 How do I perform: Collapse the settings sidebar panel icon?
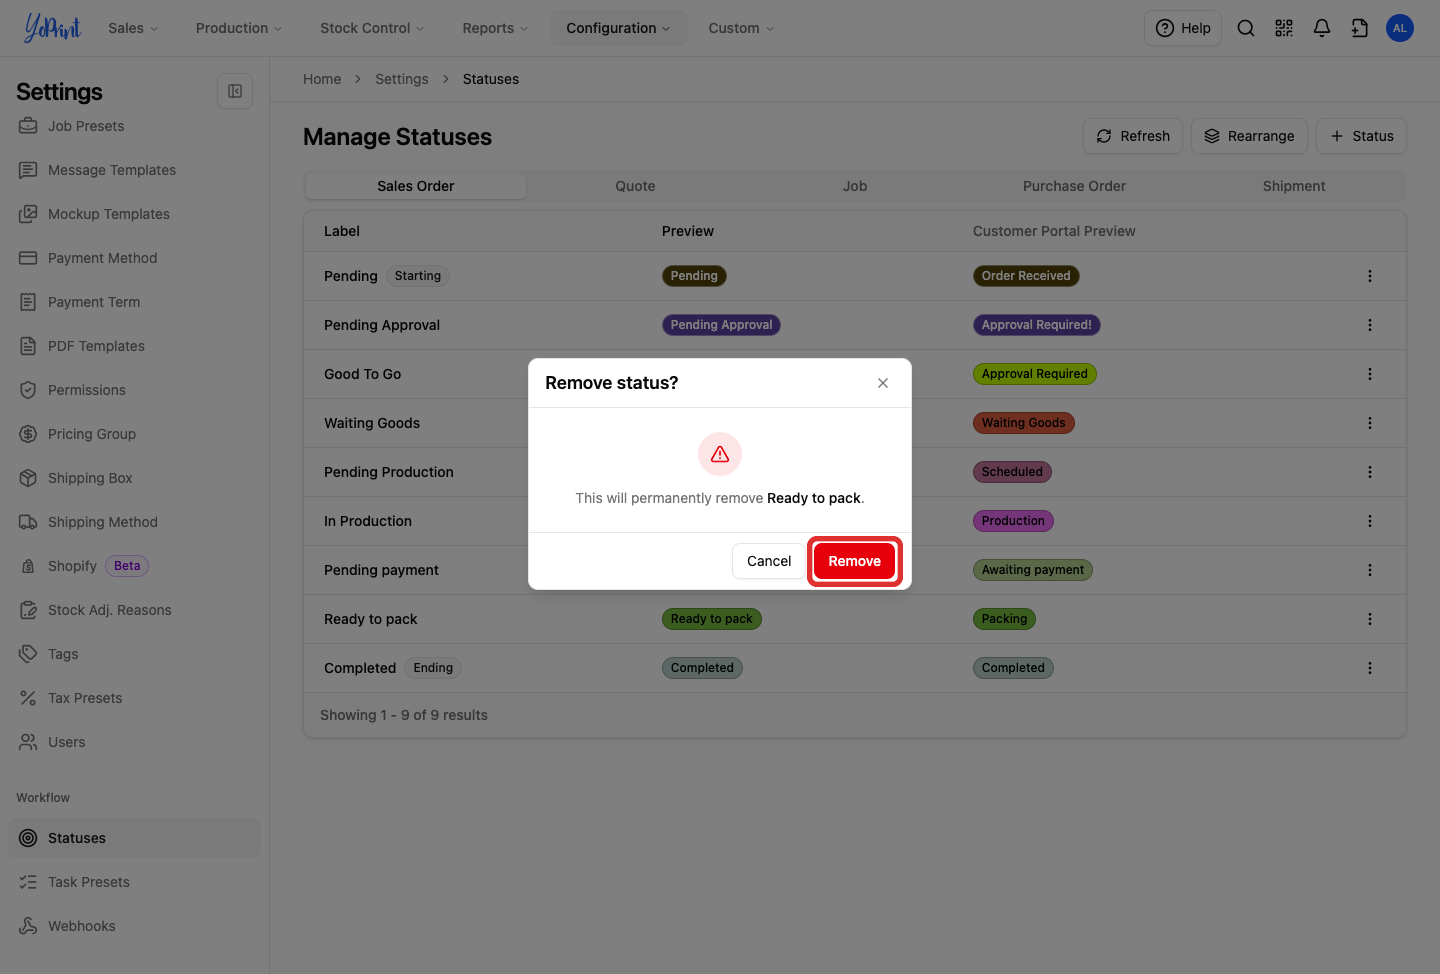[x=235, y=91]
